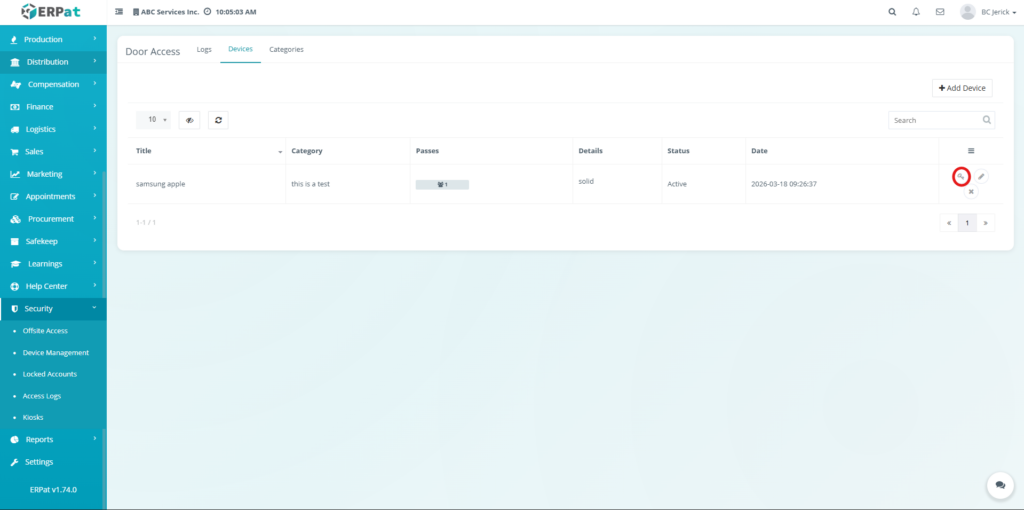The width and height of the screenshot is (1024, 510).
Task: Click the Add Device button
Action: pyautogui.click(x=962, y=88)
